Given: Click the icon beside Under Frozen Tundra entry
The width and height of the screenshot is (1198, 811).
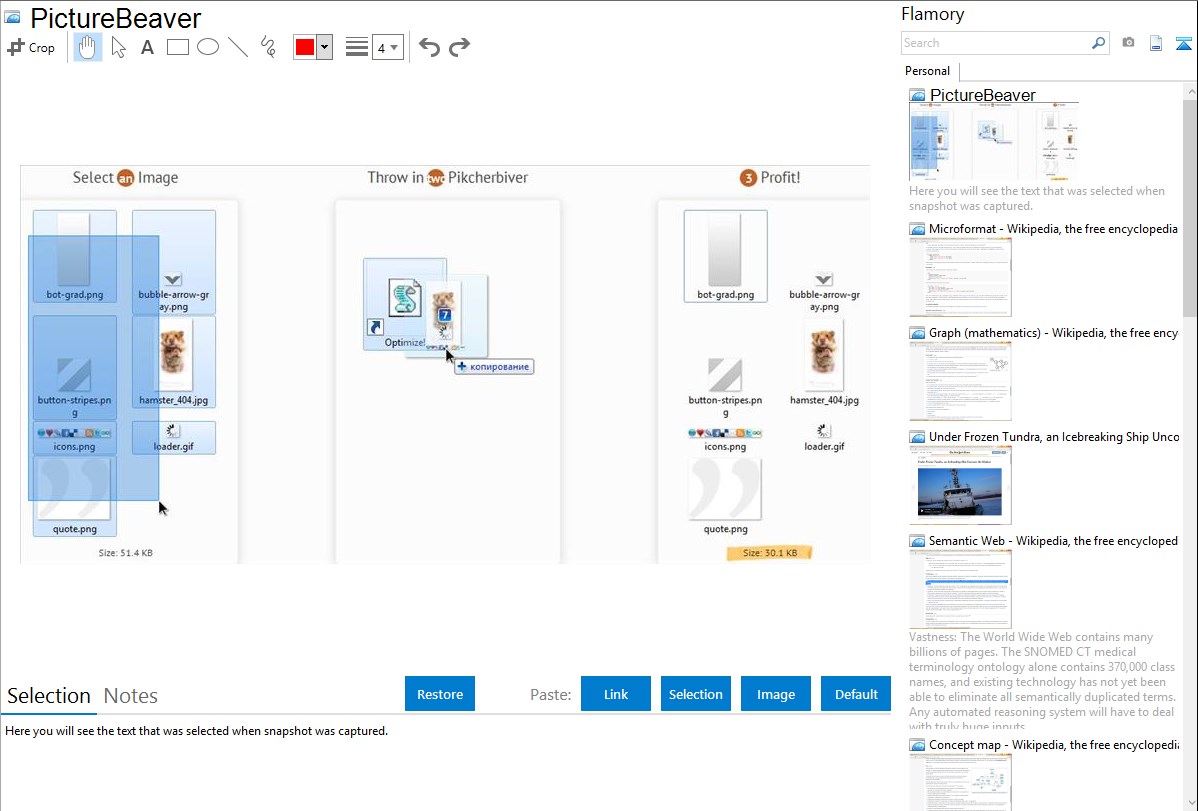Looking at the screenshot, I should tap(917, 437).
